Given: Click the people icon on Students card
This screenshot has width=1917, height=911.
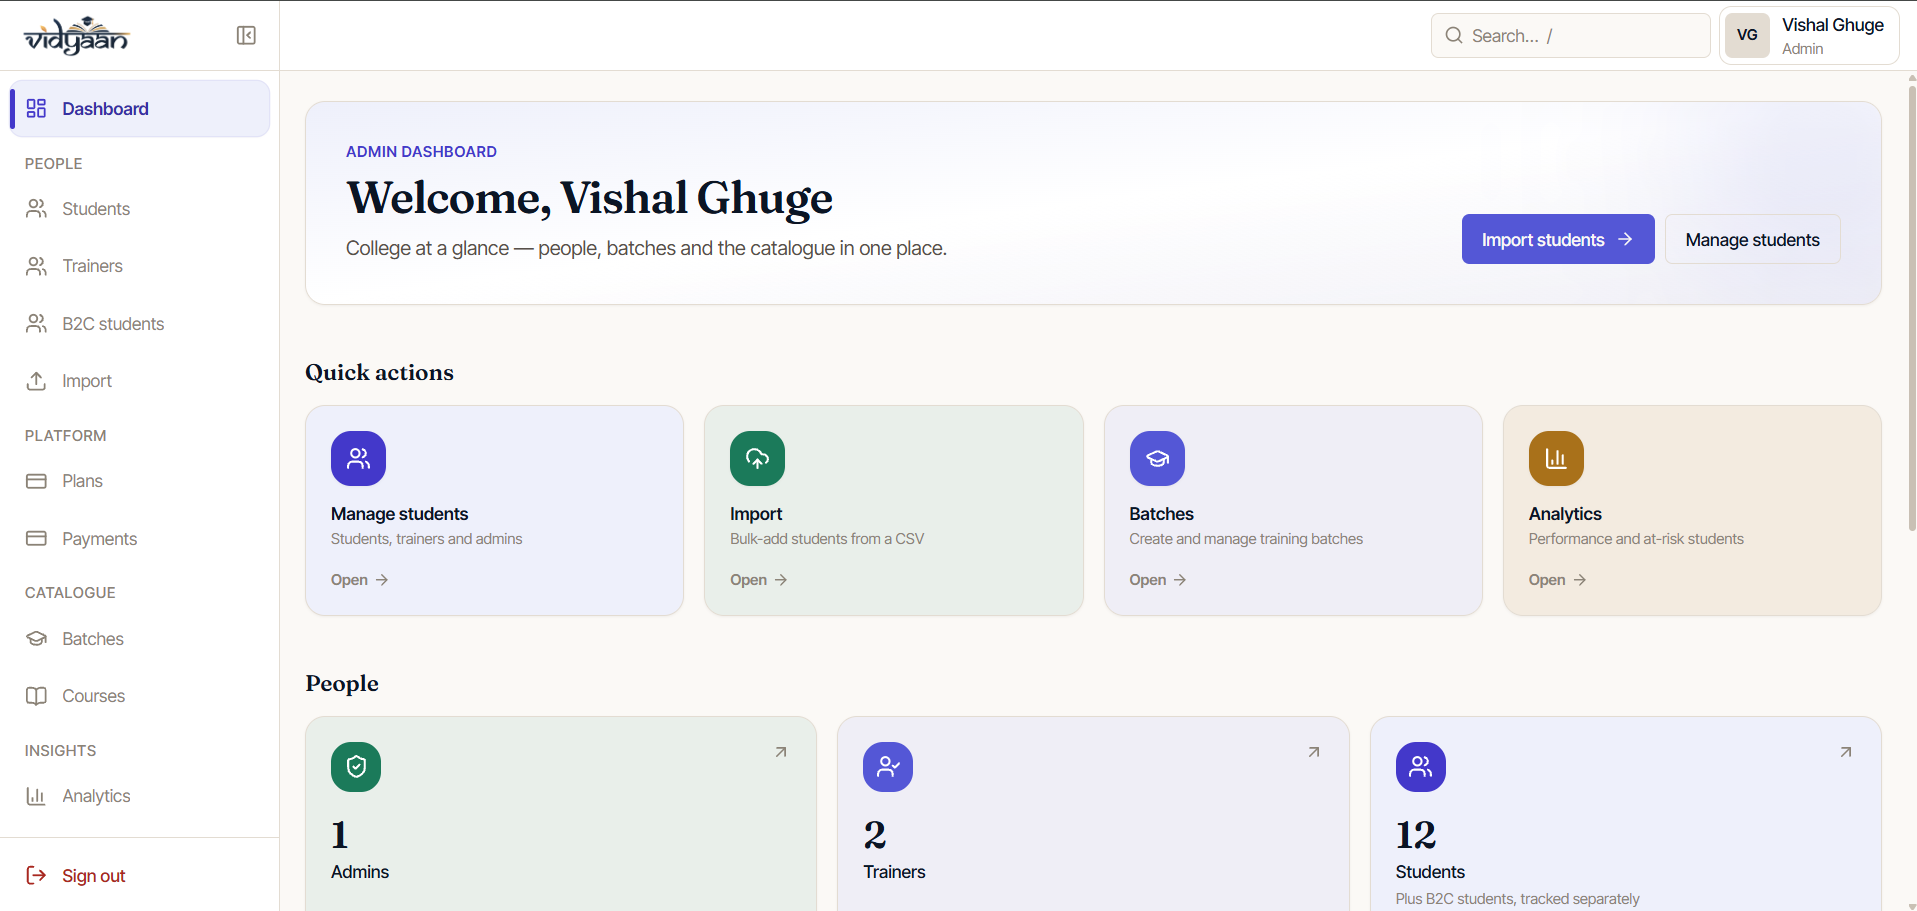Looking at the screenshot, I should click(1421, 767).
